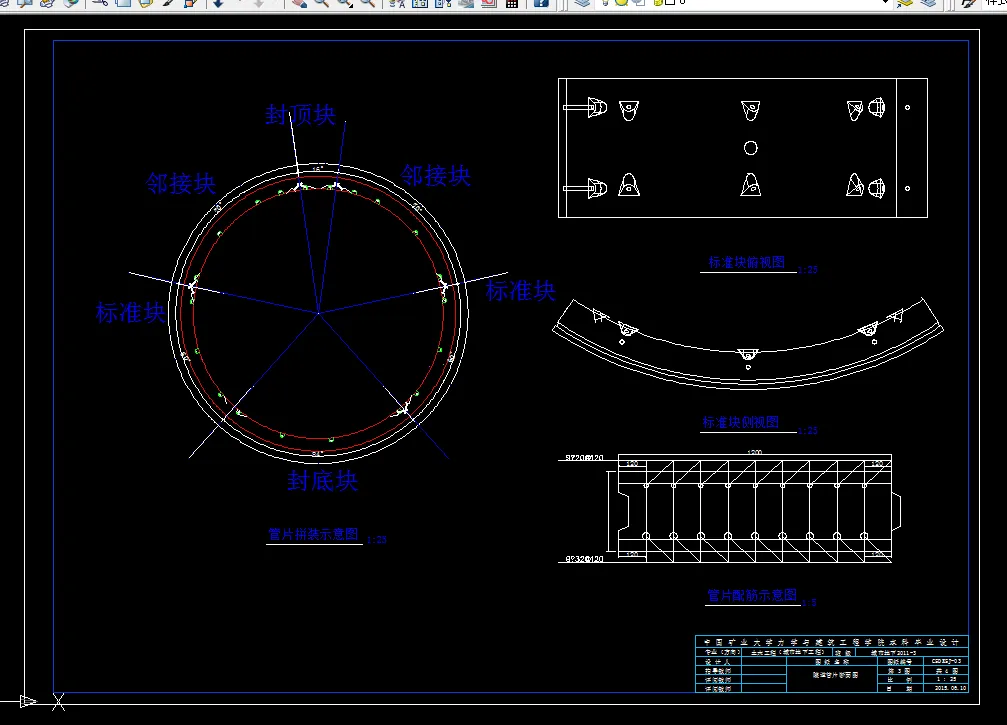Click the 设计人 cell in title block
This screenshot has width=1007, height=725.
(718, 661)
